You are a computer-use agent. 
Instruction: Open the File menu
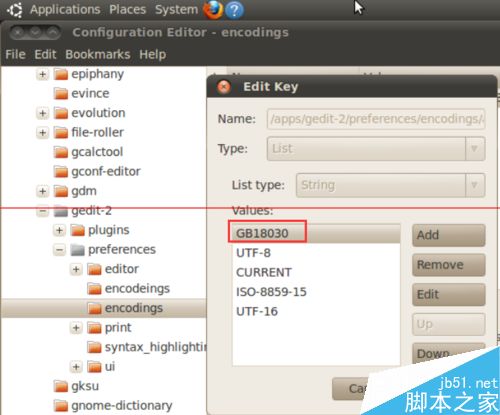point(16,54)
